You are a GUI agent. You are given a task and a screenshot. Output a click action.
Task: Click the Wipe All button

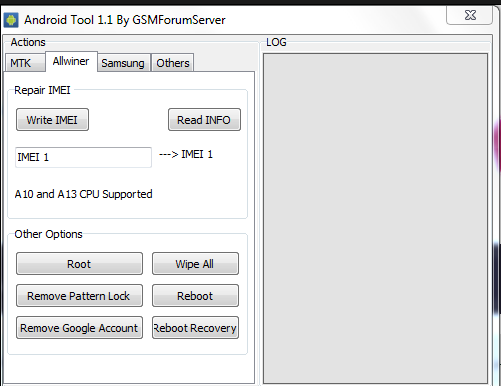pyautogui.click(x=195, y=264)
